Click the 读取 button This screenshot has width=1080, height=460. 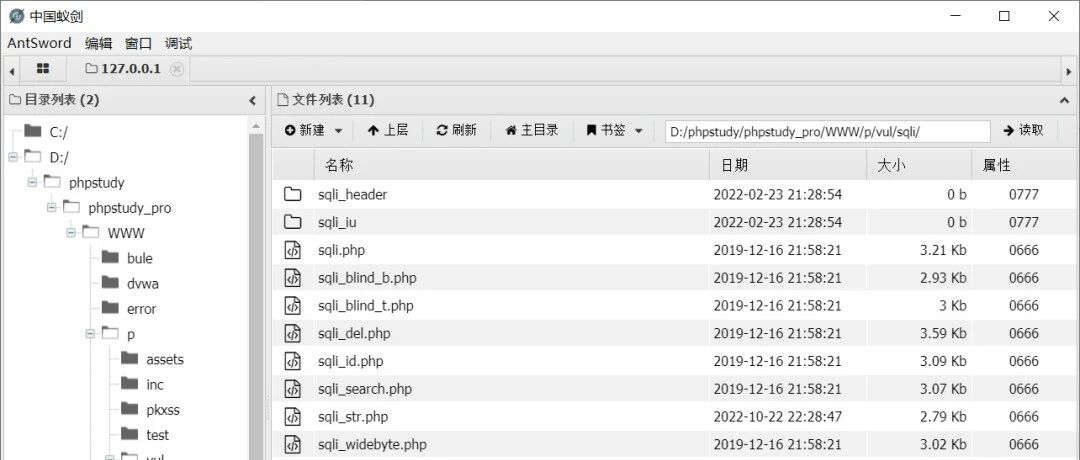pos(1023,130)
